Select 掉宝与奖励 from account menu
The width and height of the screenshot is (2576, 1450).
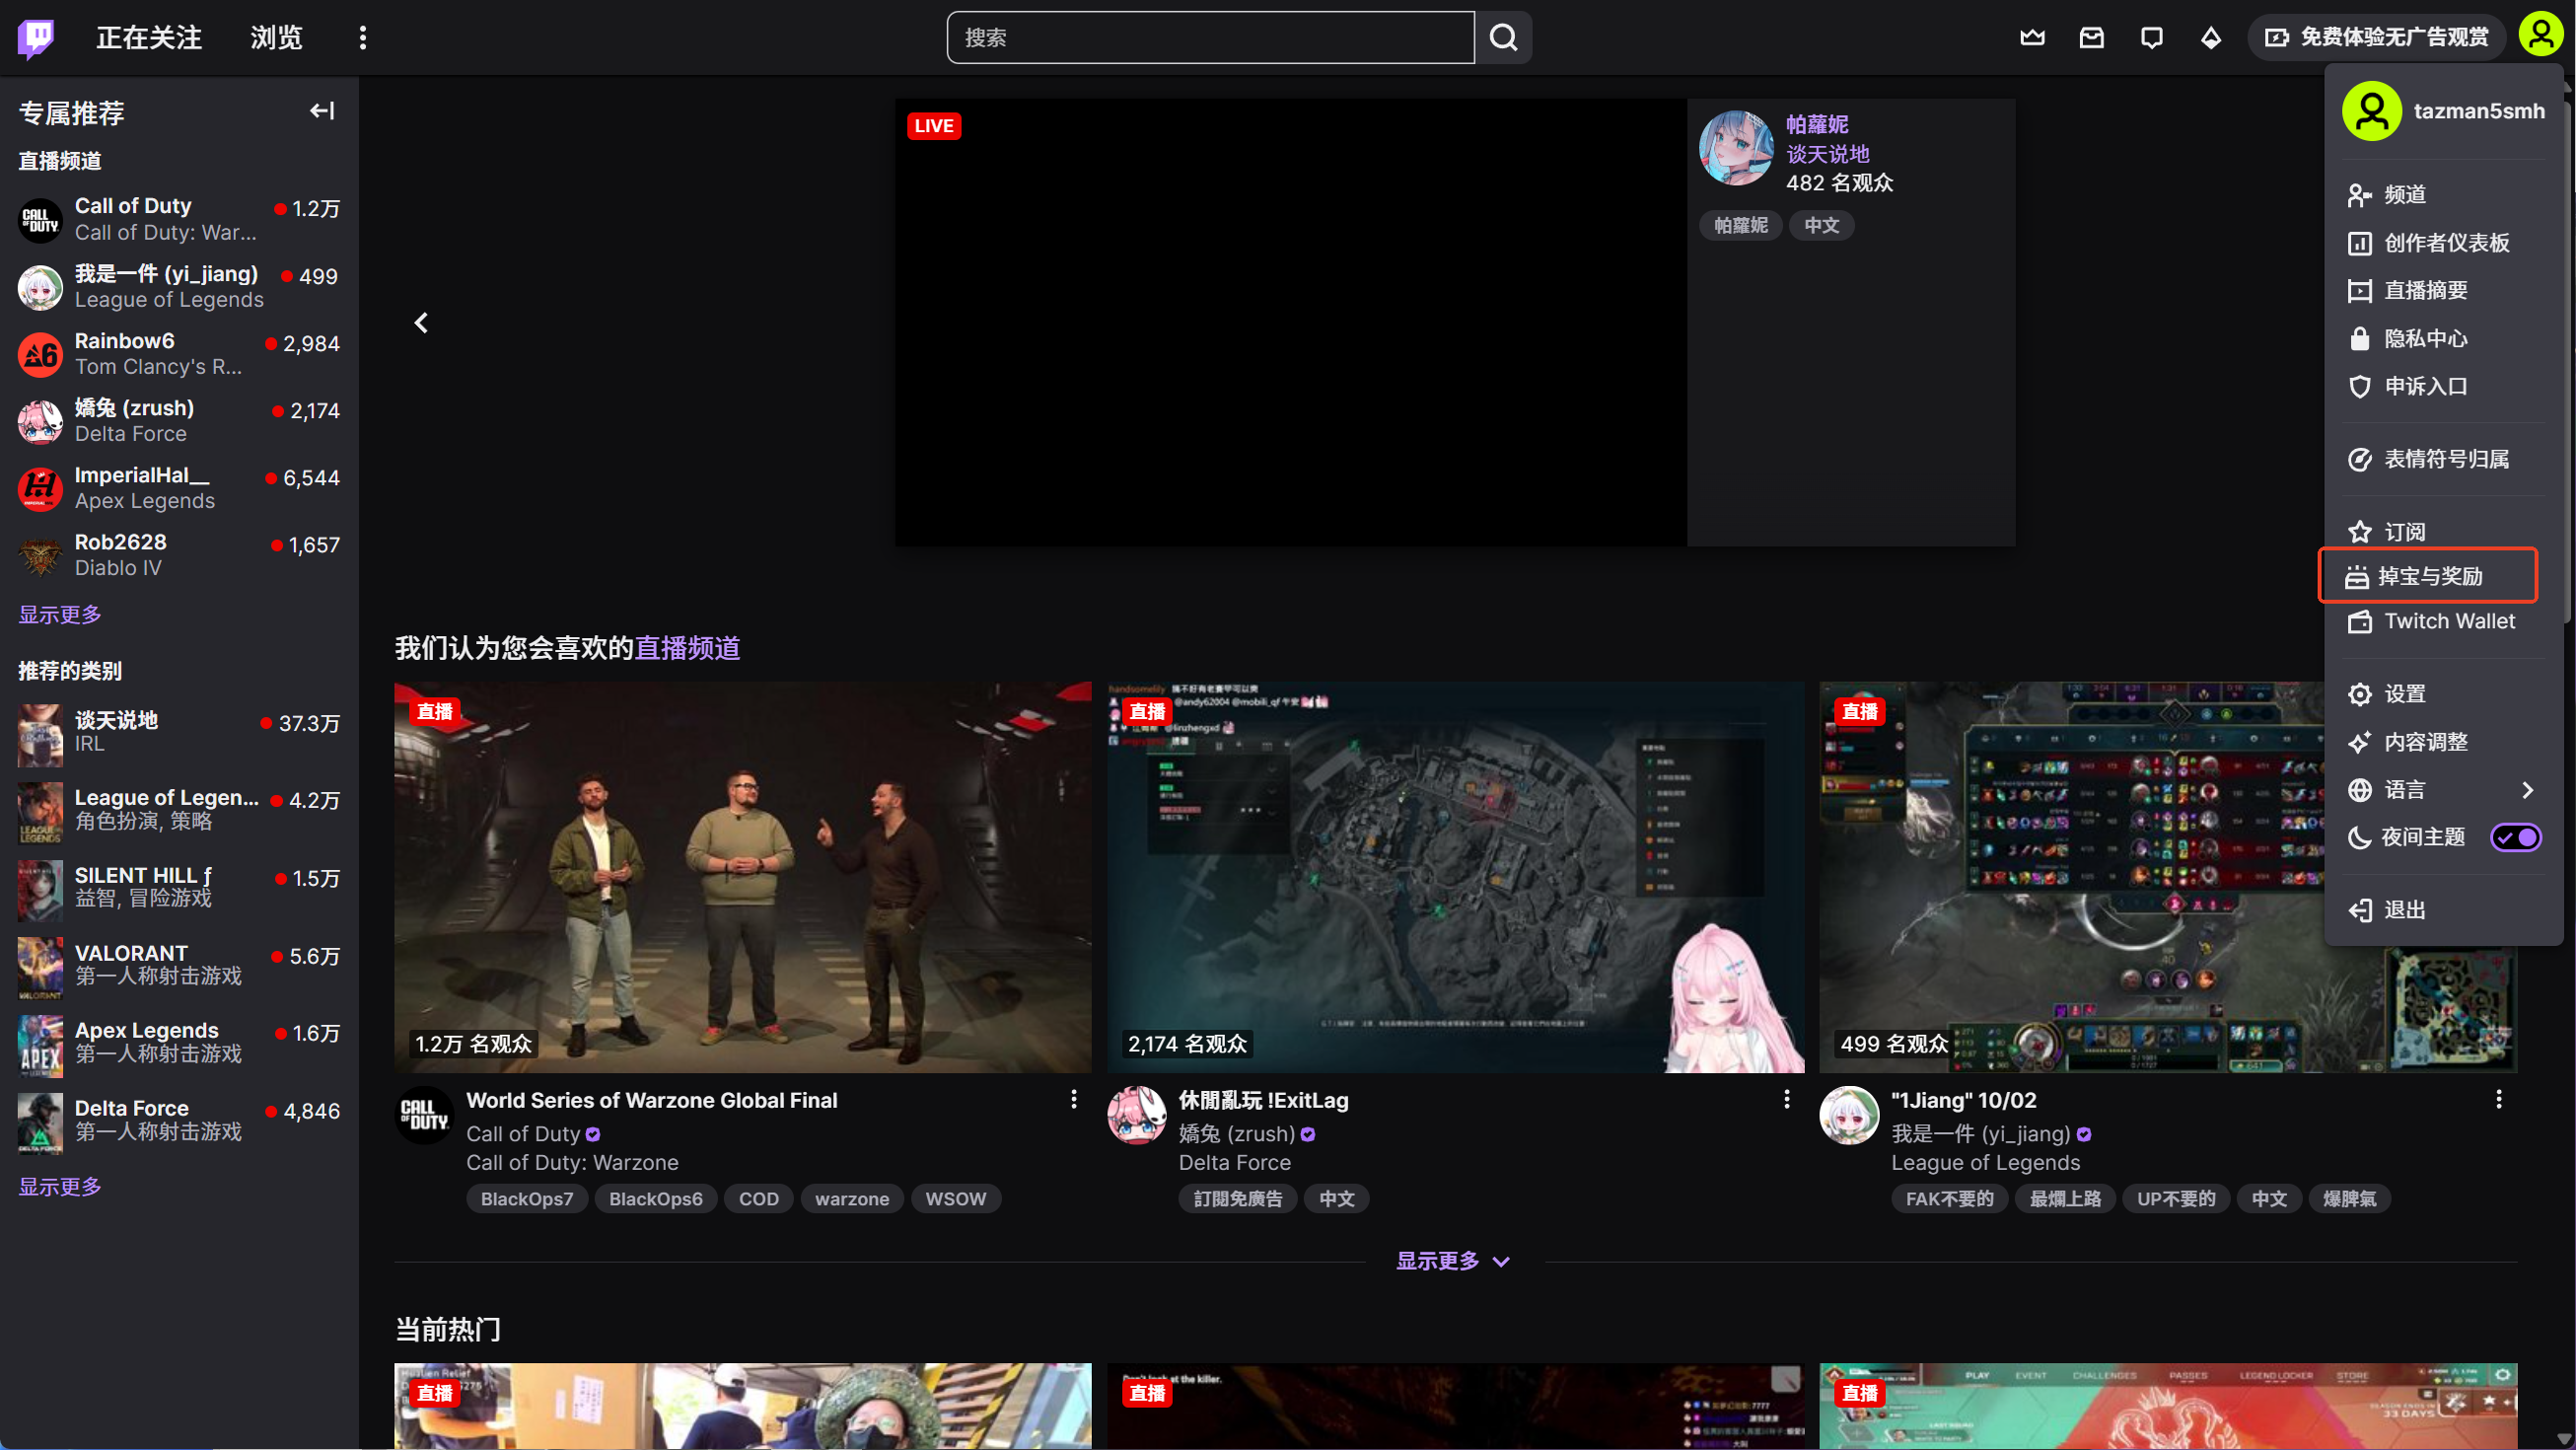2428,576
